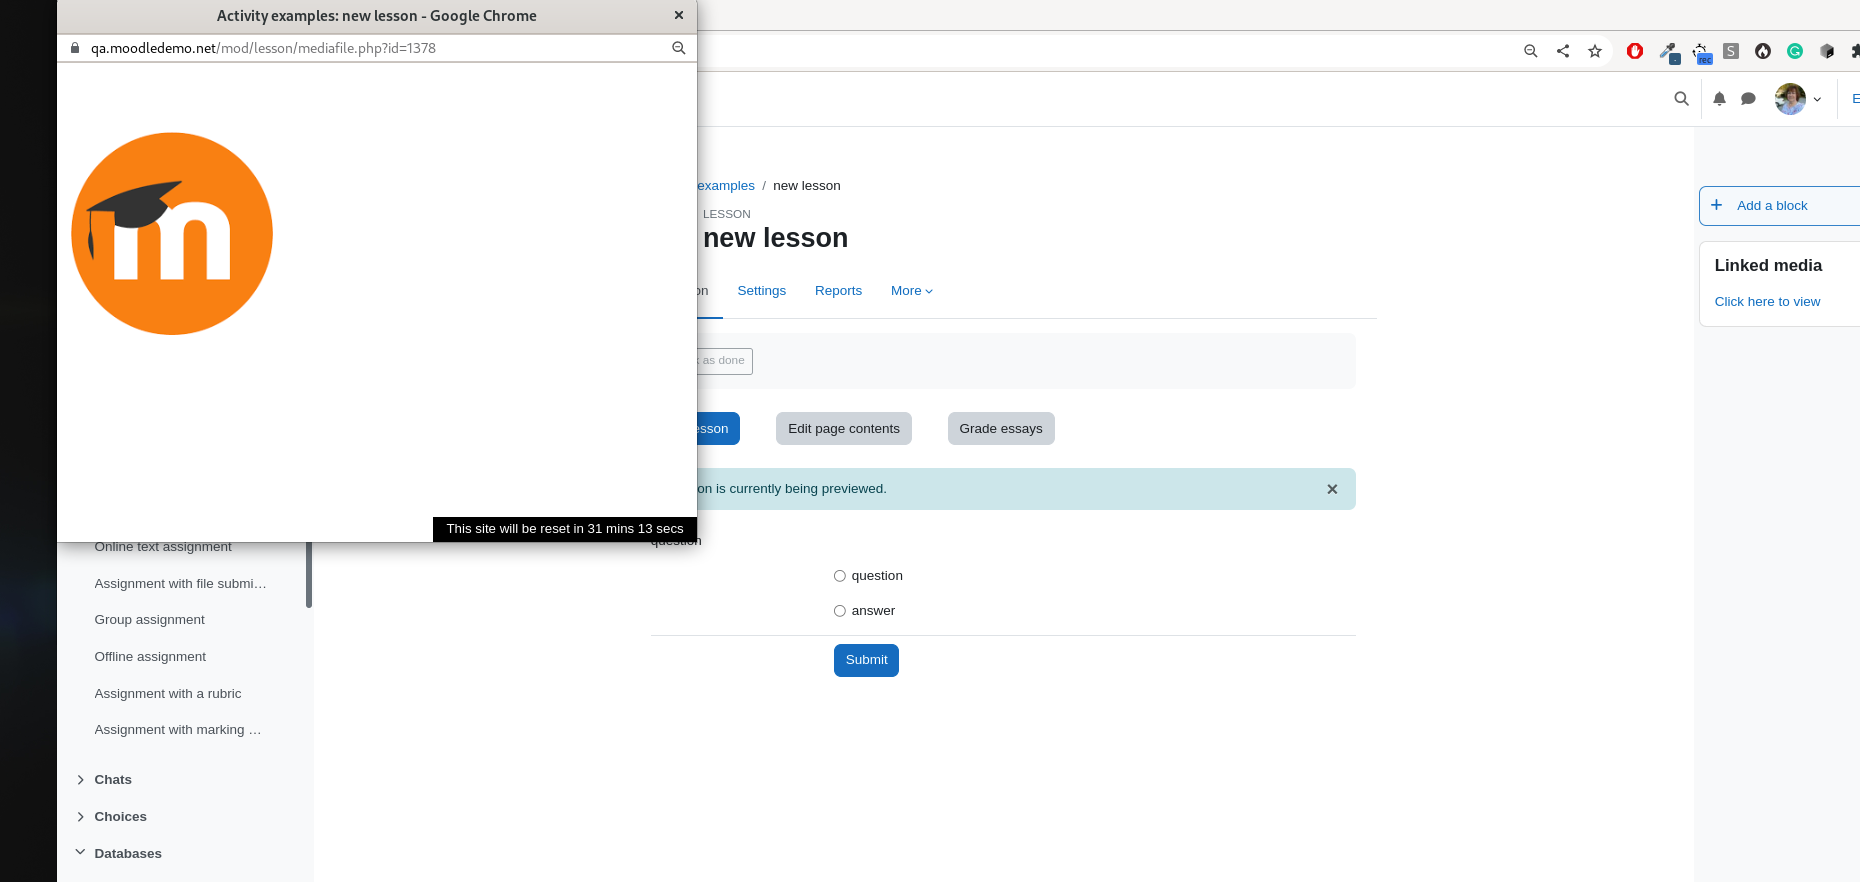Open 'Assignment with a rubric' item
1860x882 pixels.
tap(168, 694)
